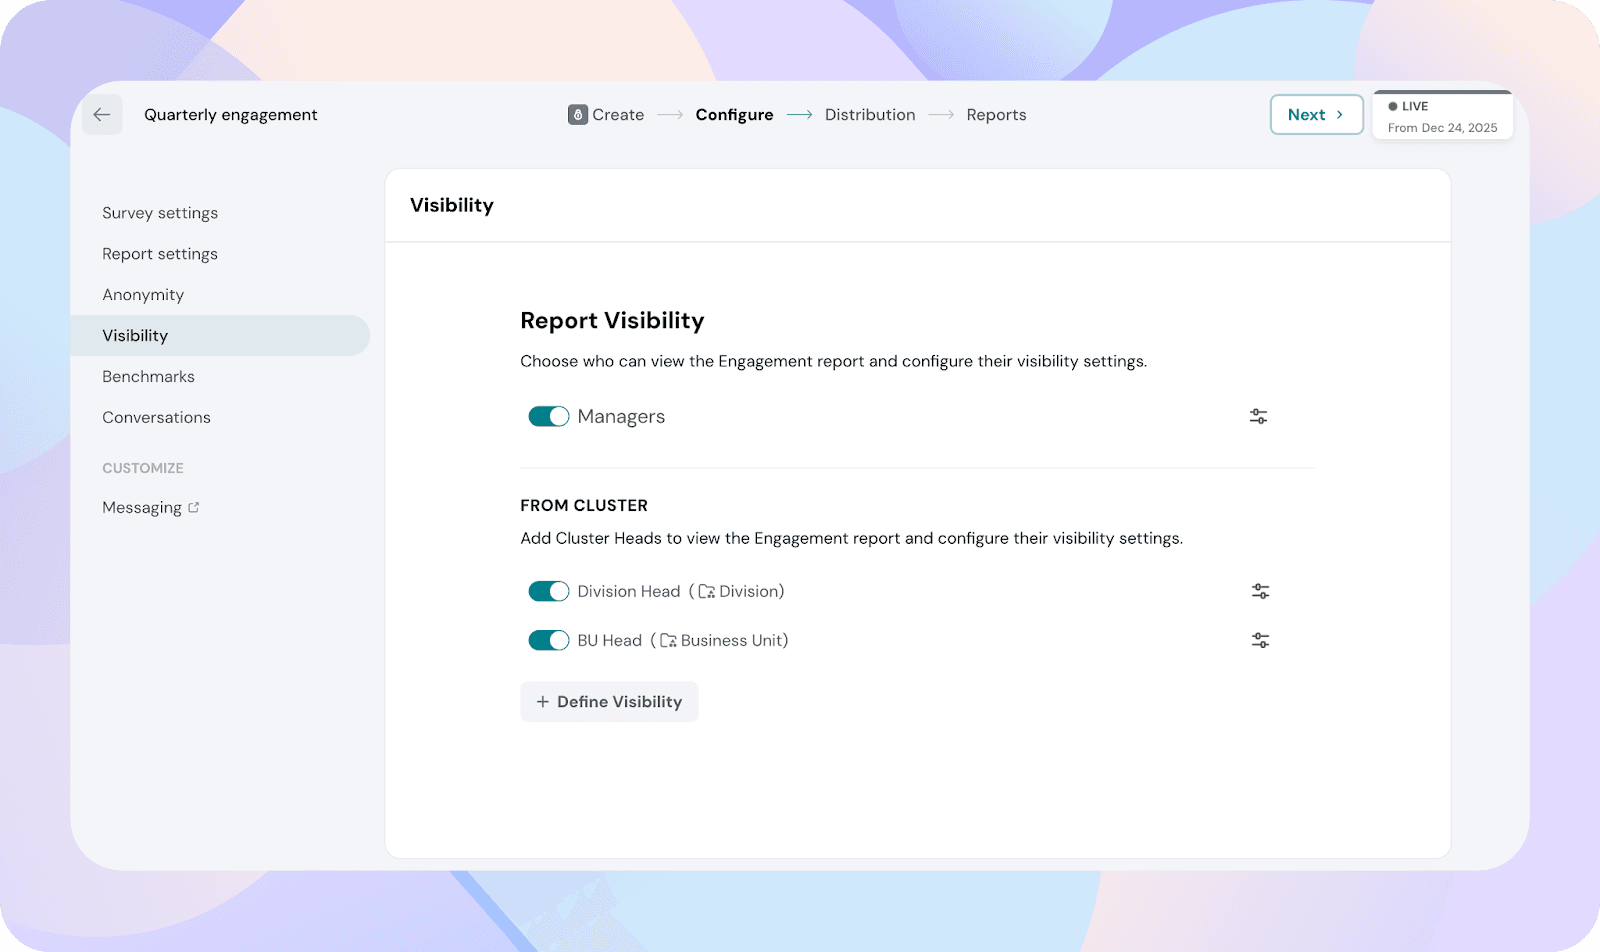Toggle Managers report visibility off
The image size is (1600, 952).
pos(548,416)
